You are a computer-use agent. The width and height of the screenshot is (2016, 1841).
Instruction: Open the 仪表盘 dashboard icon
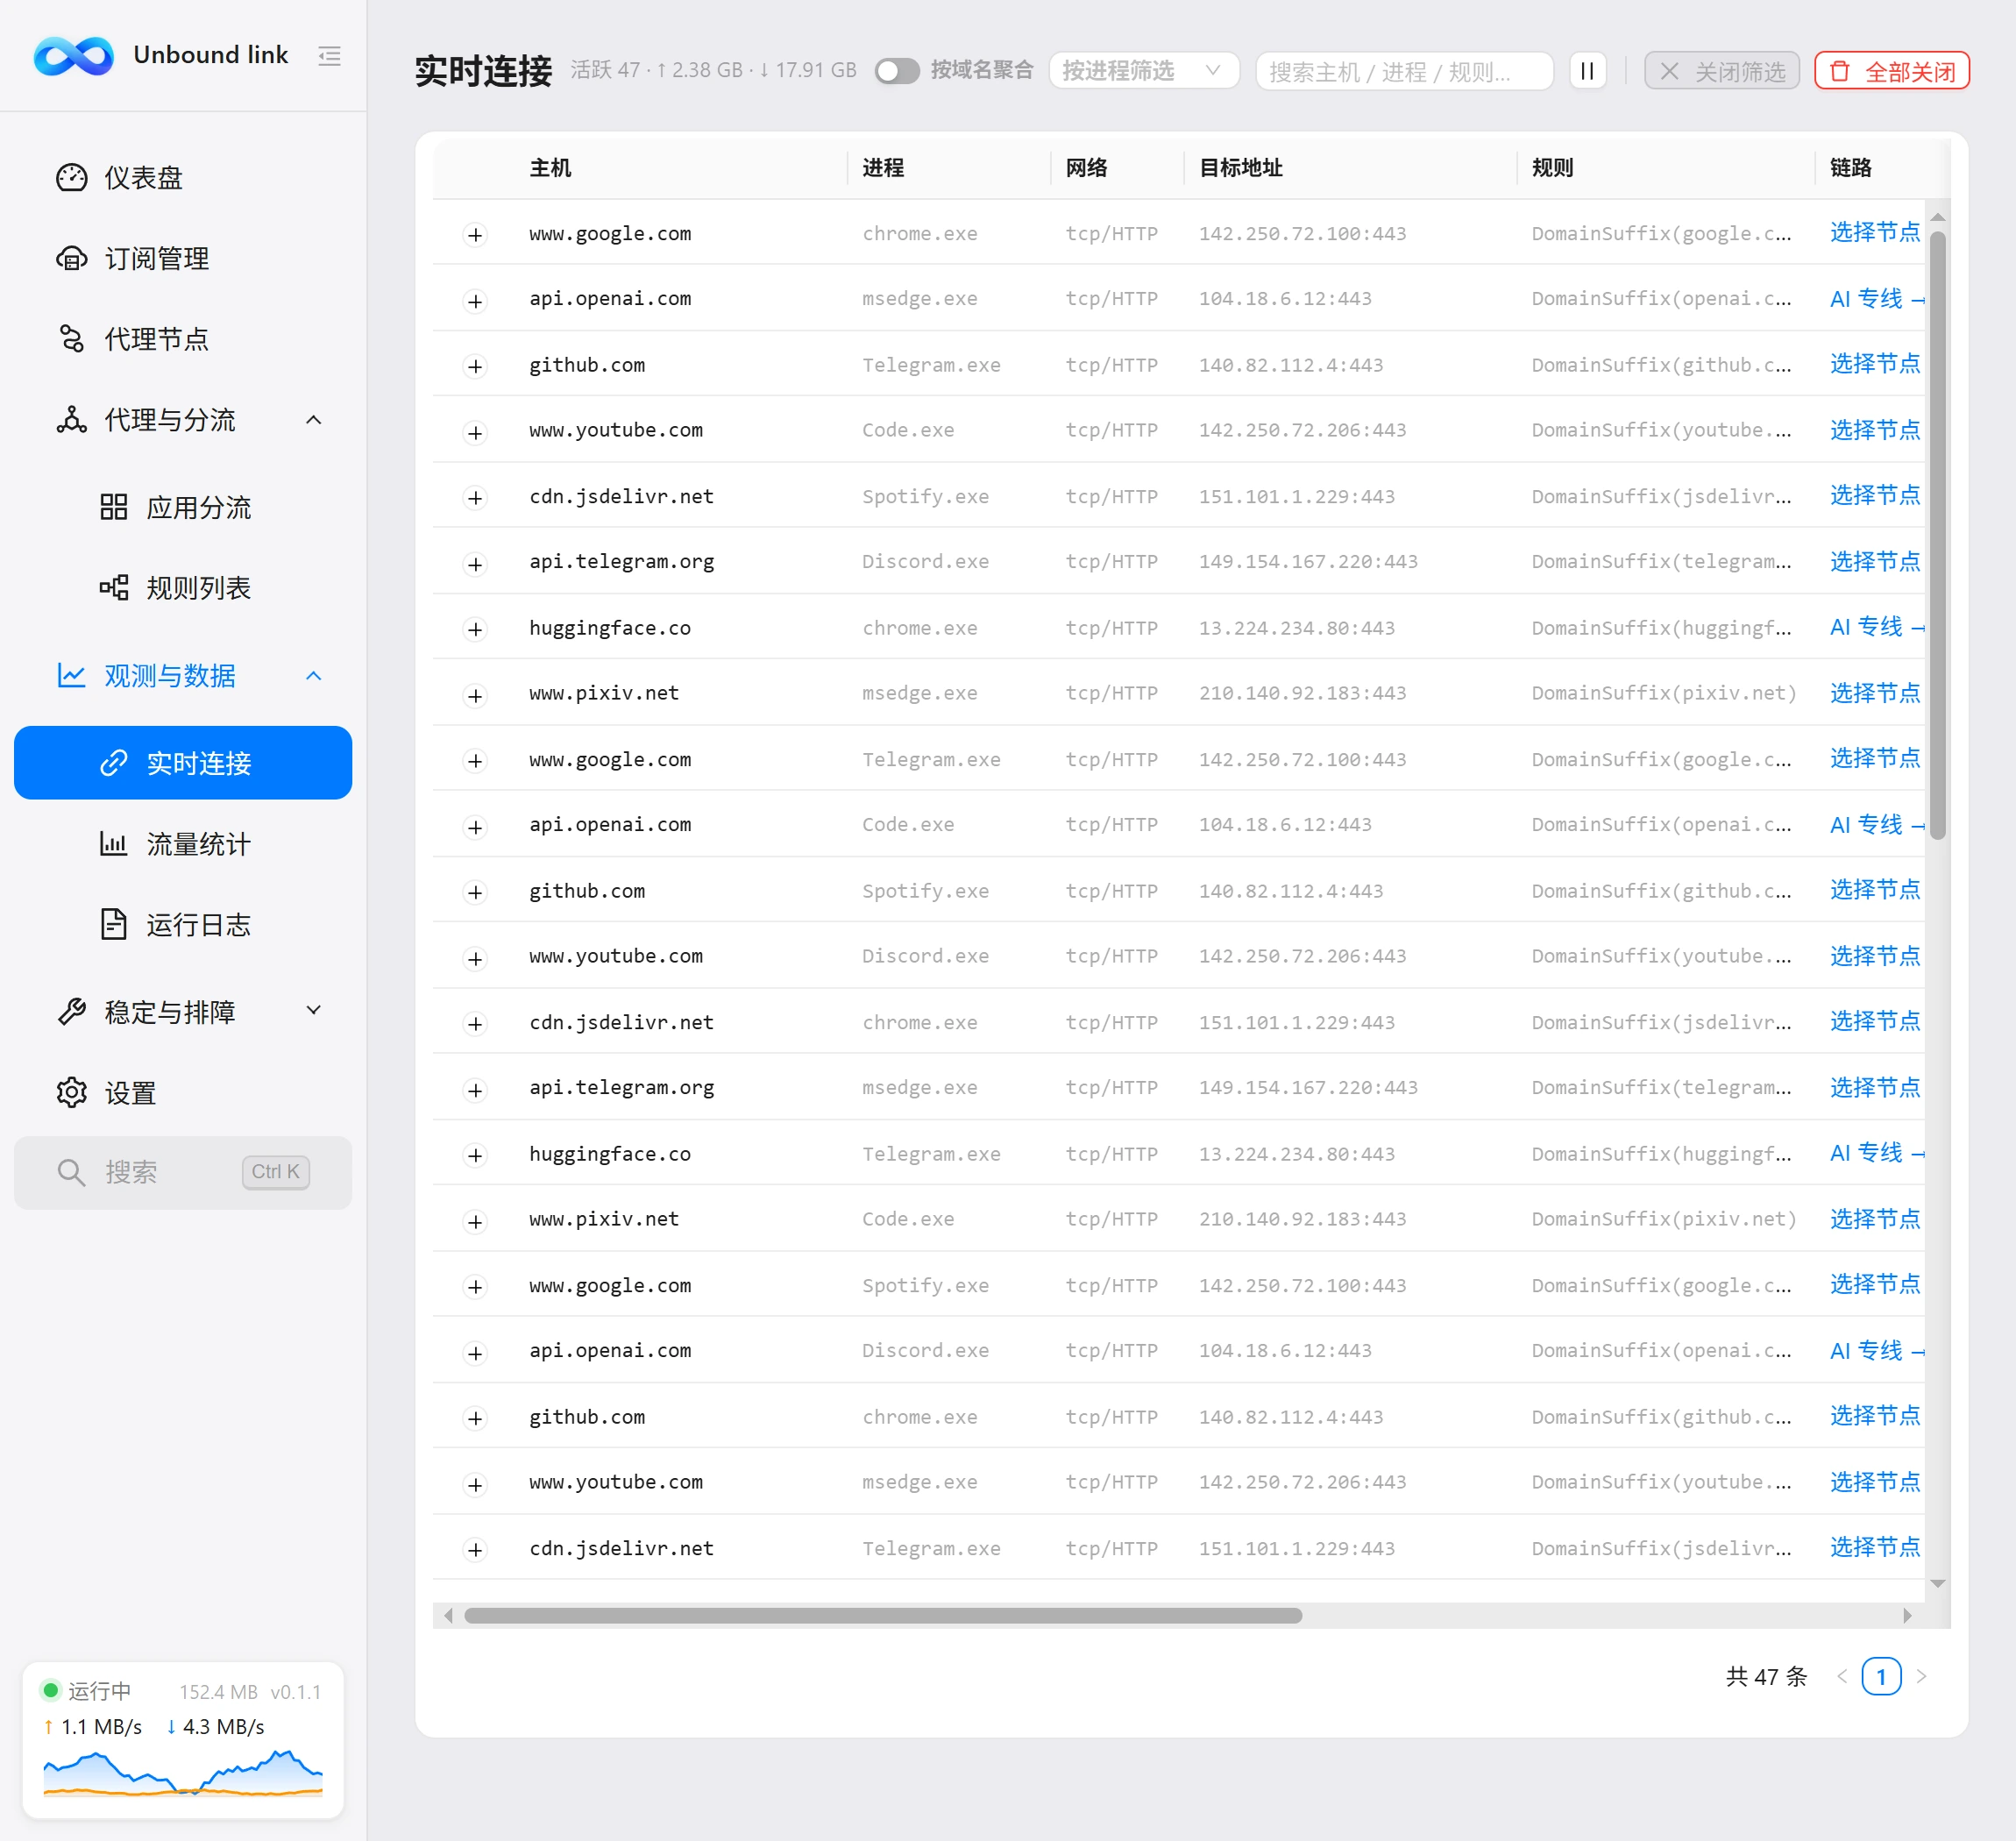click(x=72, y=177)
